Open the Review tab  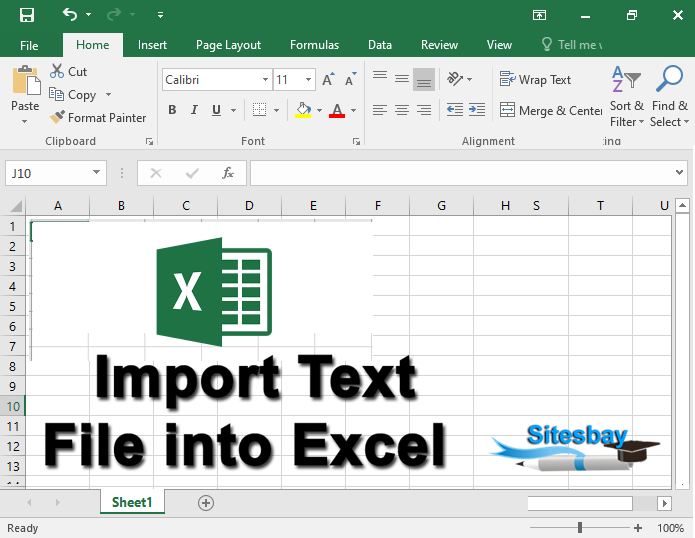pyautogui.click(x=439, y=45)
